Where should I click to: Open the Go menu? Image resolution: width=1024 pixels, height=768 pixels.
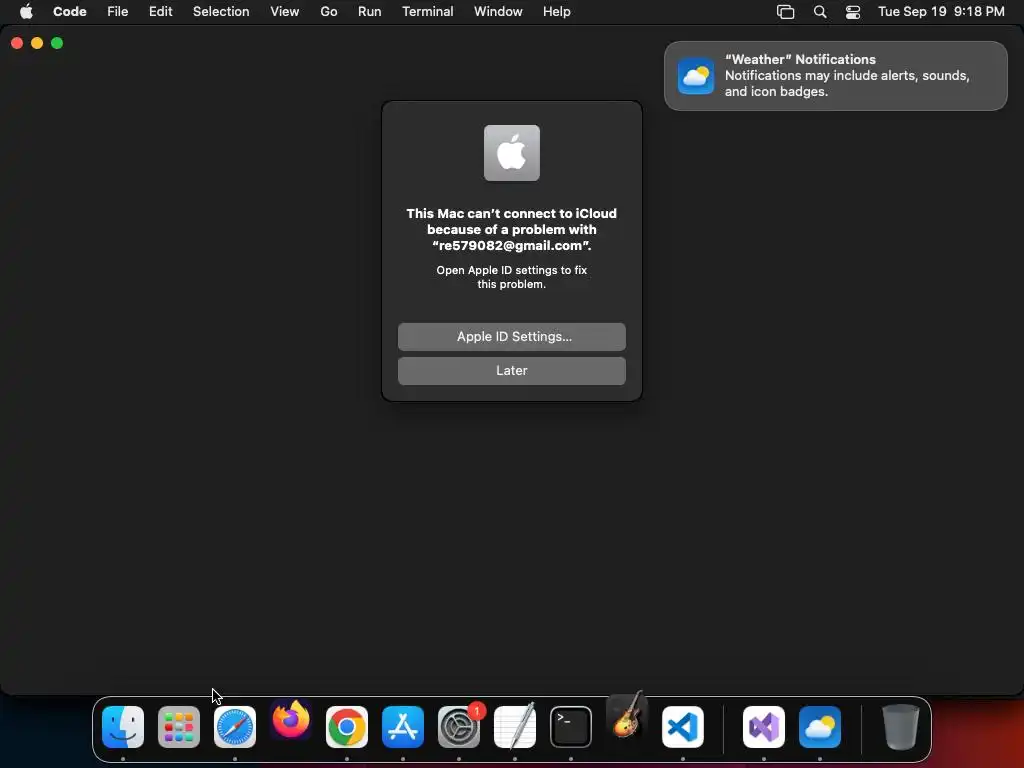(x=329, y=11)
